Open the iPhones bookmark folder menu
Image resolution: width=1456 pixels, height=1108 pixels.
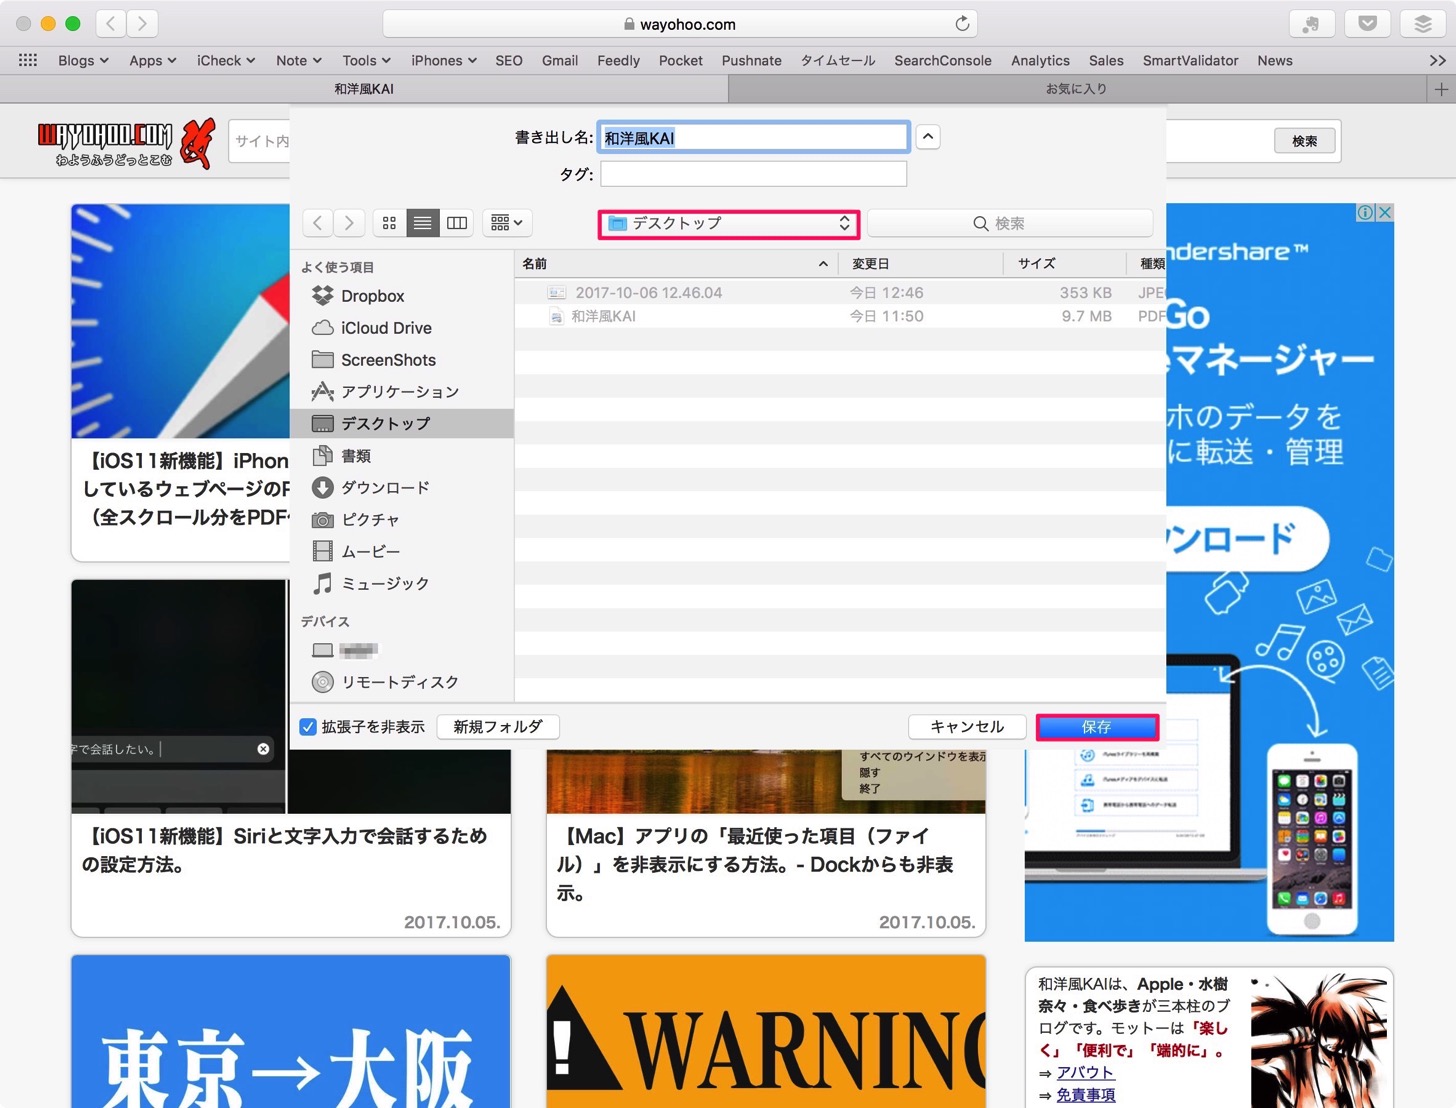tap(444, 60)
